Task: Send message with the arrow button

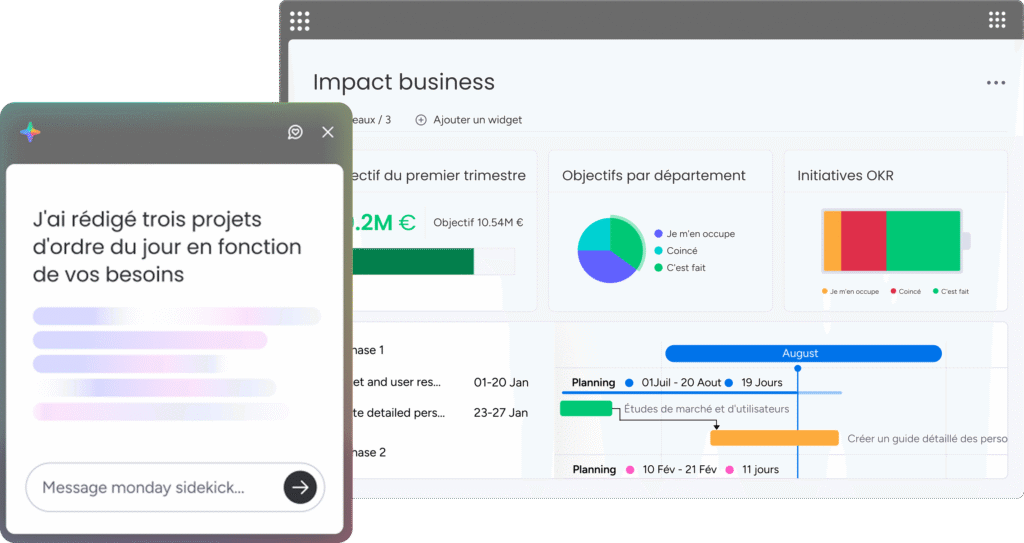Action: point(300,487)
